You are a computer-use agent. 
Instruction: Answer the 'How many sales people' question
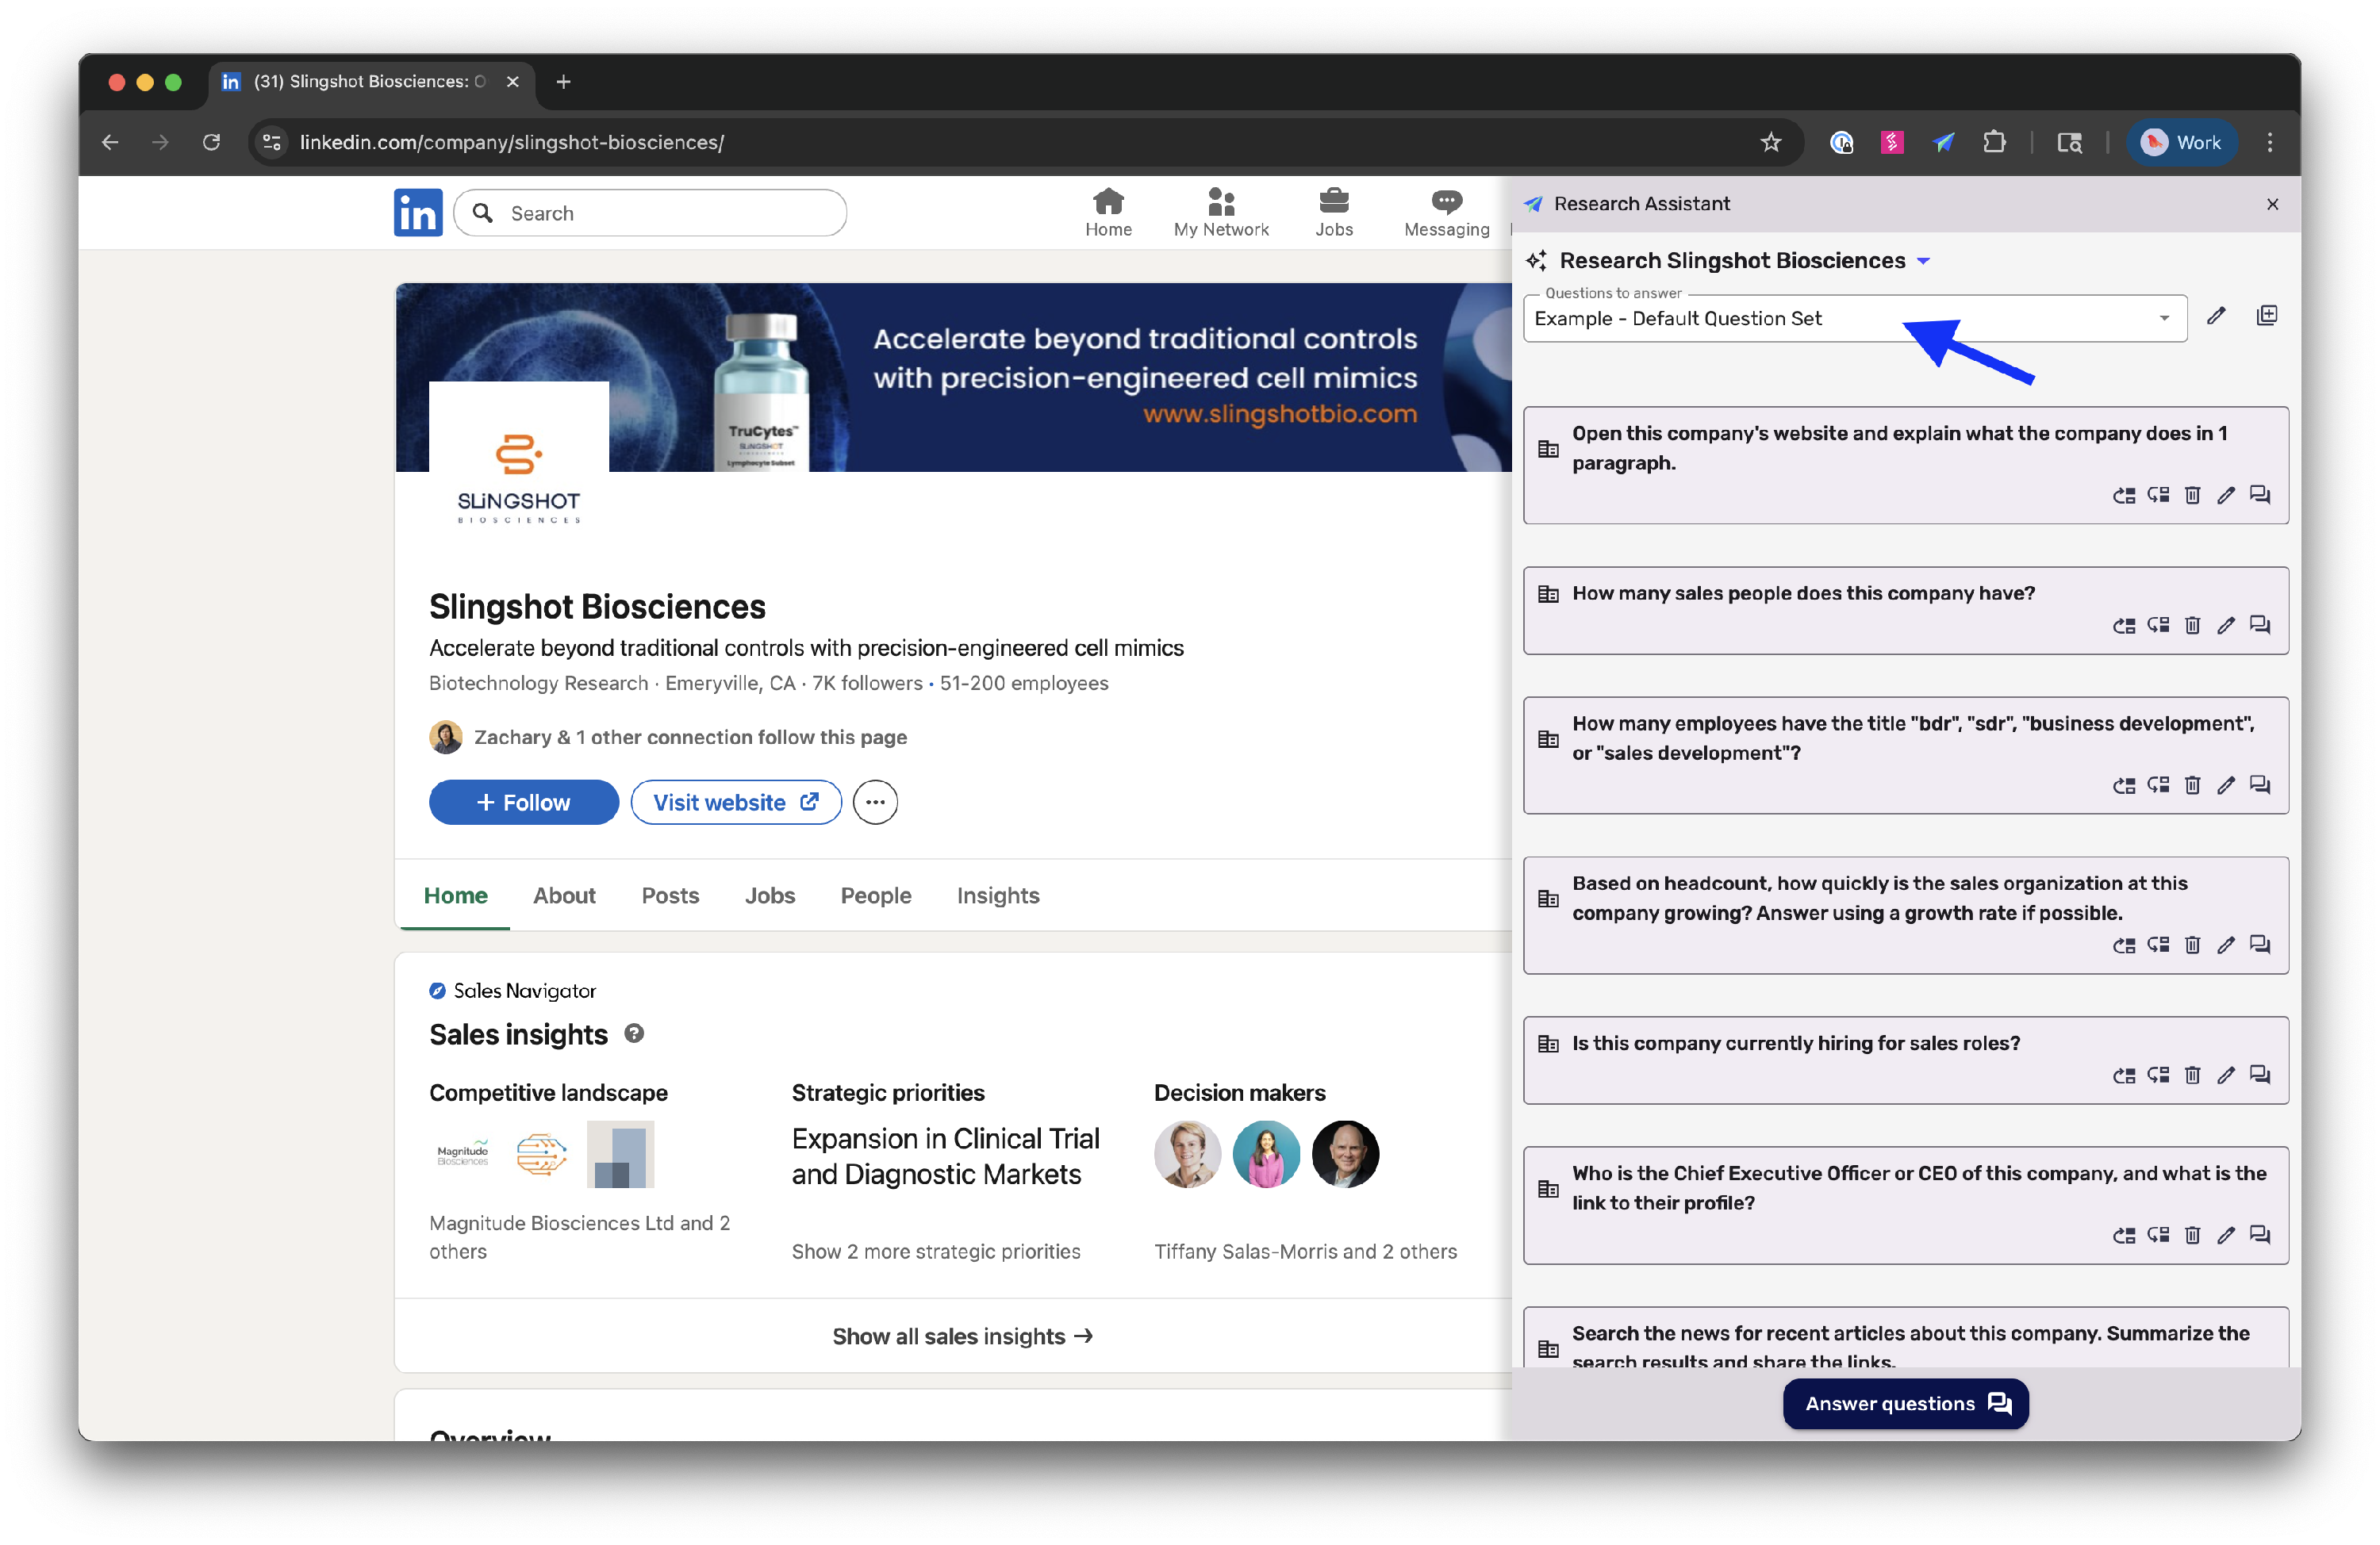pos(2260,626)
